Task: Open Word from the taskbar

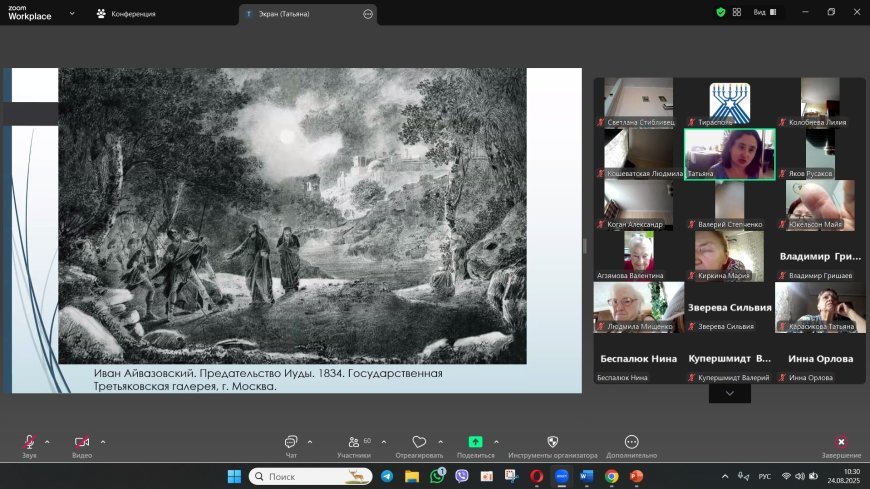Action: [x=586, y=476]
